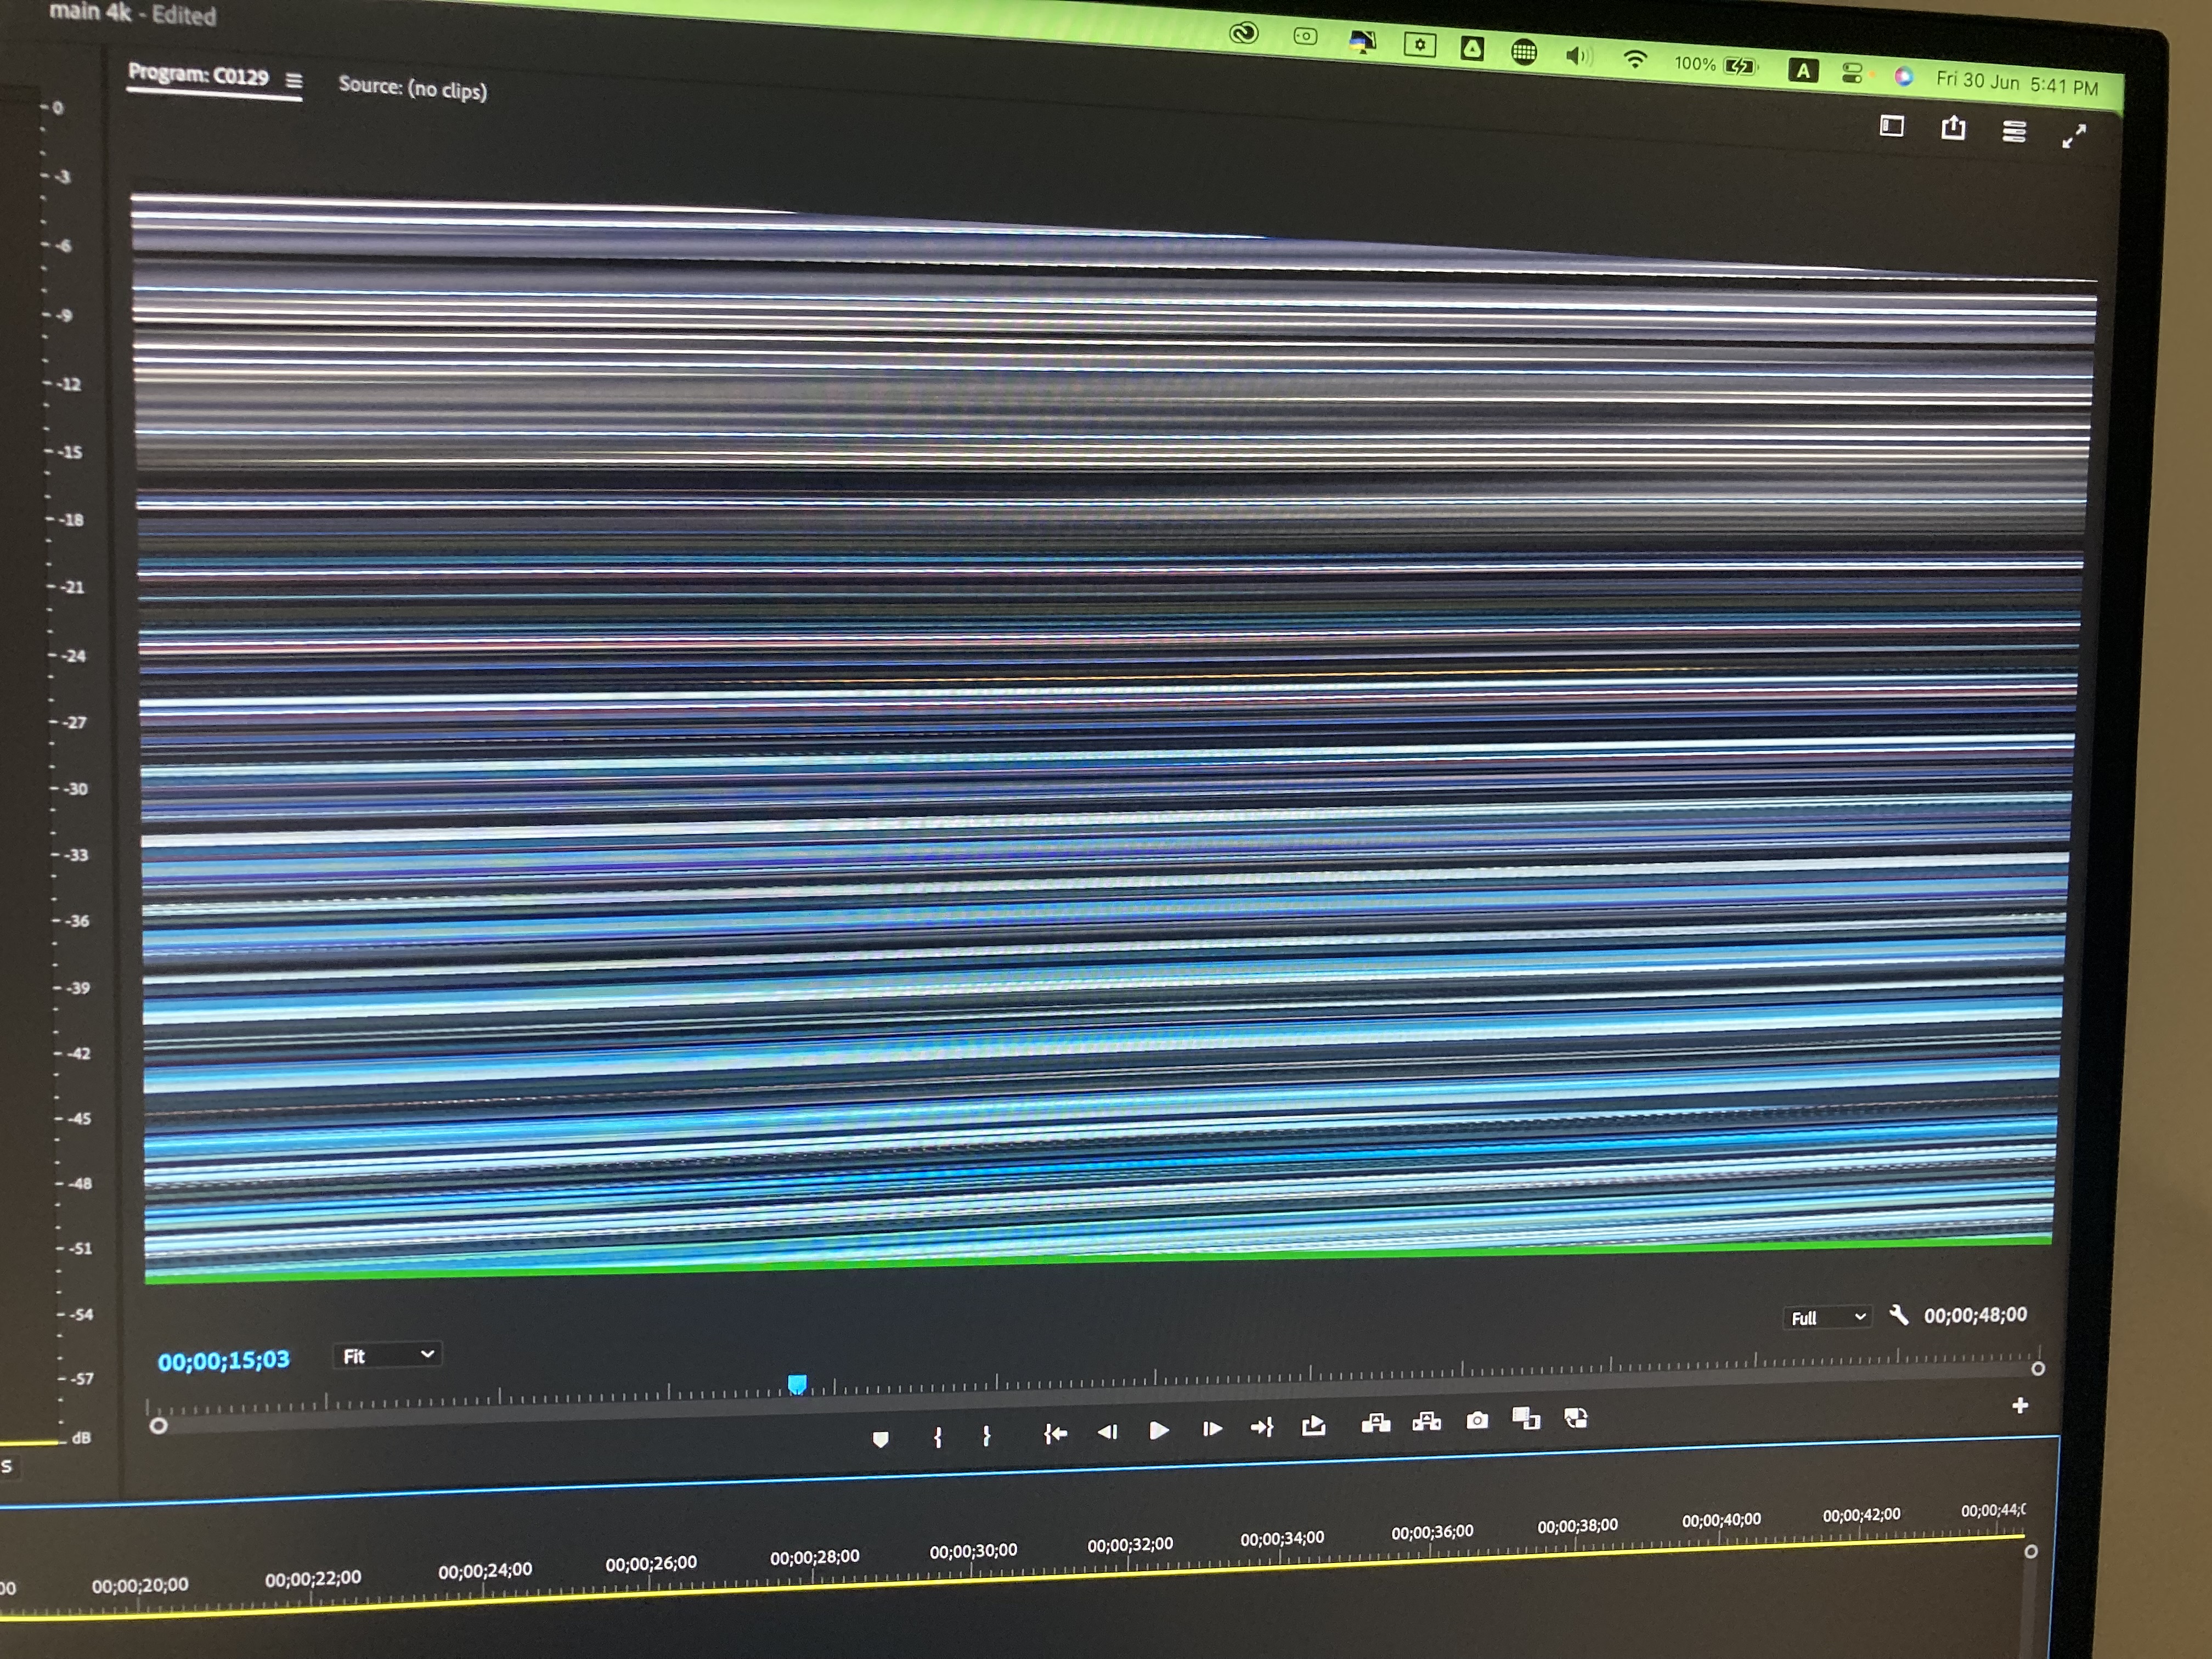The image size is (2212, 1659).
Task: Click the panel layout icon at the top right
Action: pos(1891,125)
